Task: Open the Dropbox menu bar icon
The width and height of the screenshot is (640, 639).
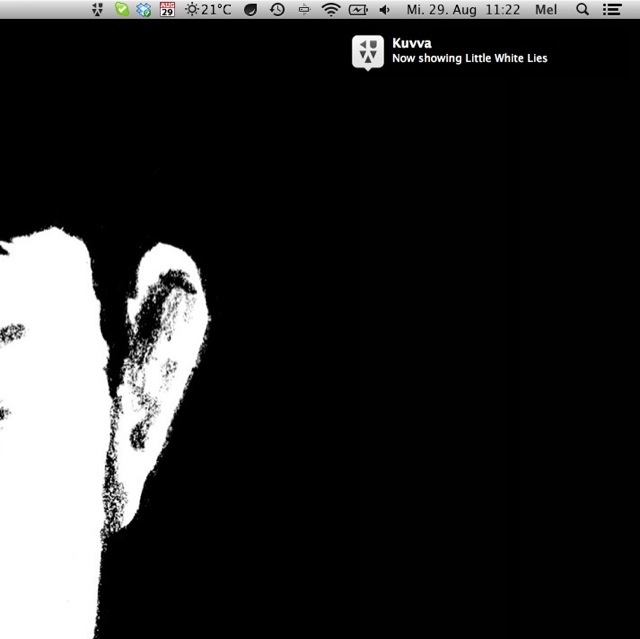Action: coord(144,10)
